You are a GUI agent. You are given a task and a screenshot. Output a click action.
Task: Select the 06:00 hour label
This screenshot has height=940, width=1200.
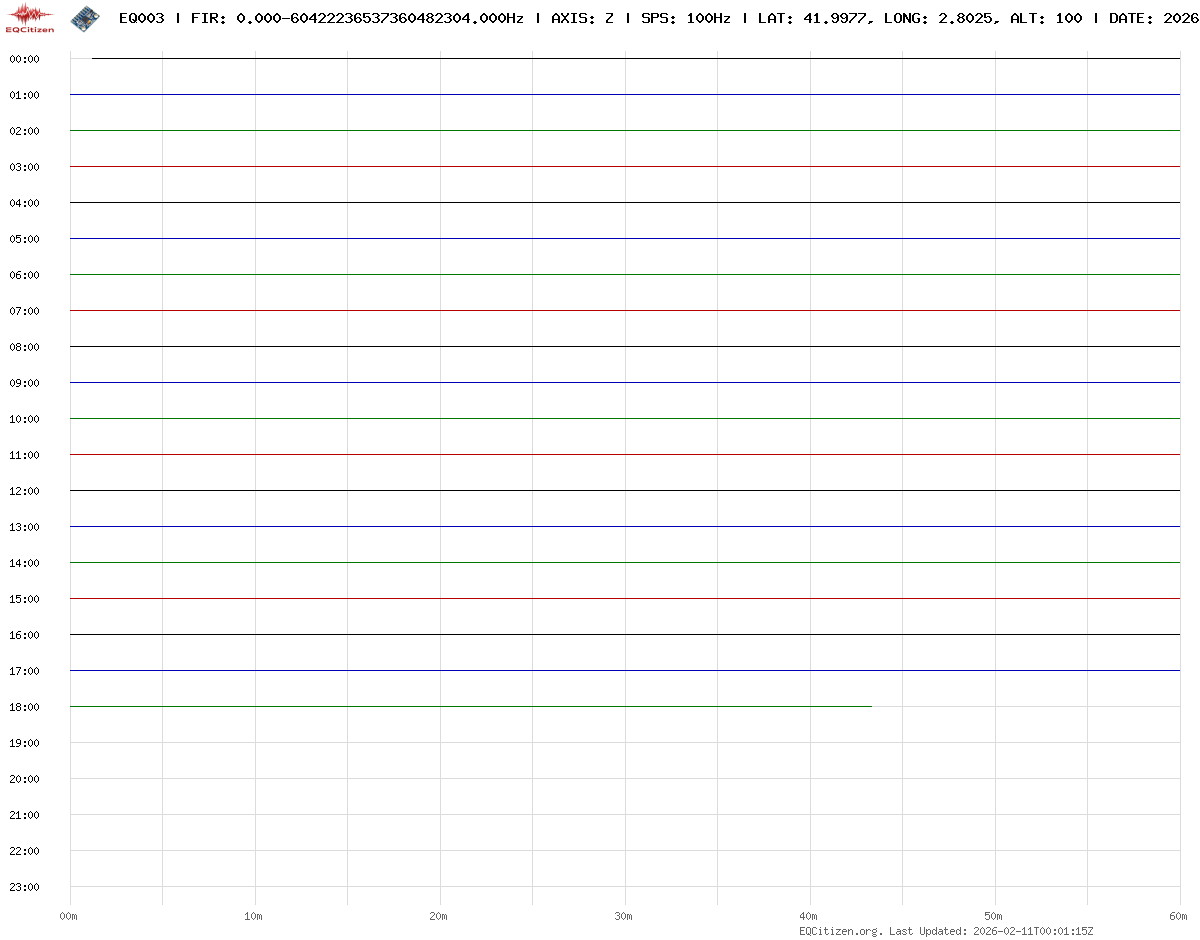(x=24, y=275)
